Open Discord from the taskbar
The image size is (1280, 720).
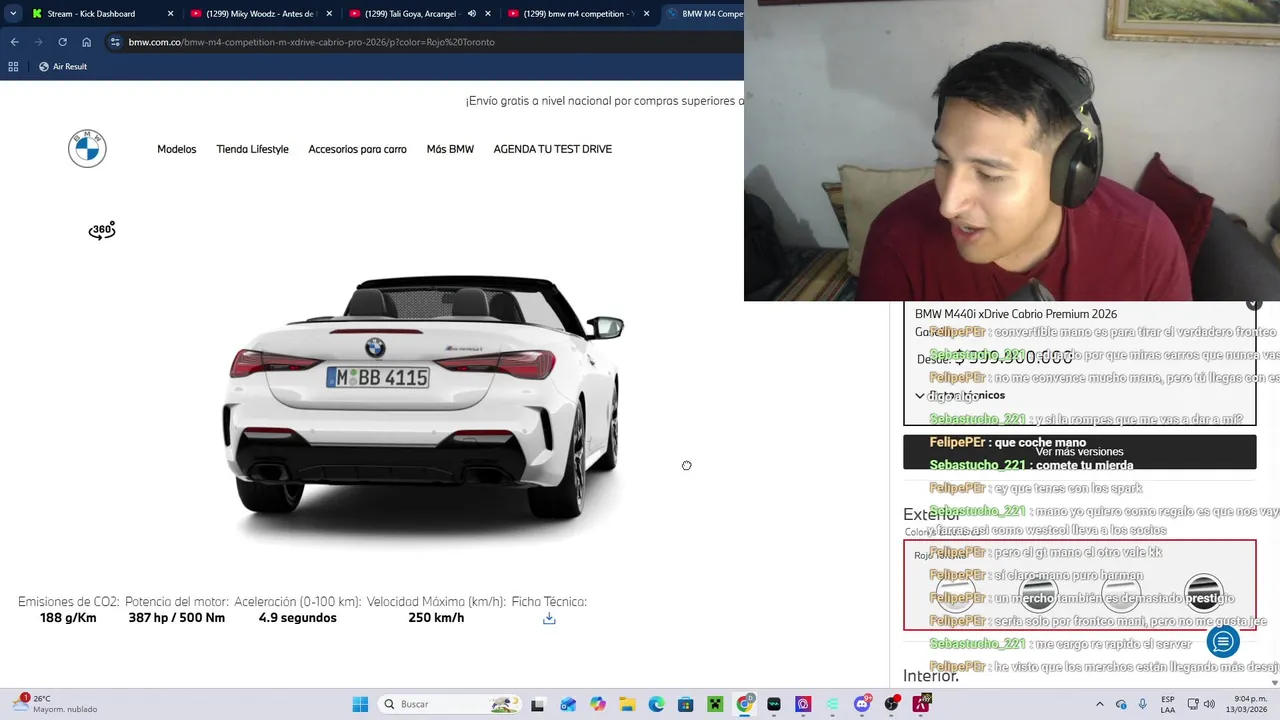point(862,704)
